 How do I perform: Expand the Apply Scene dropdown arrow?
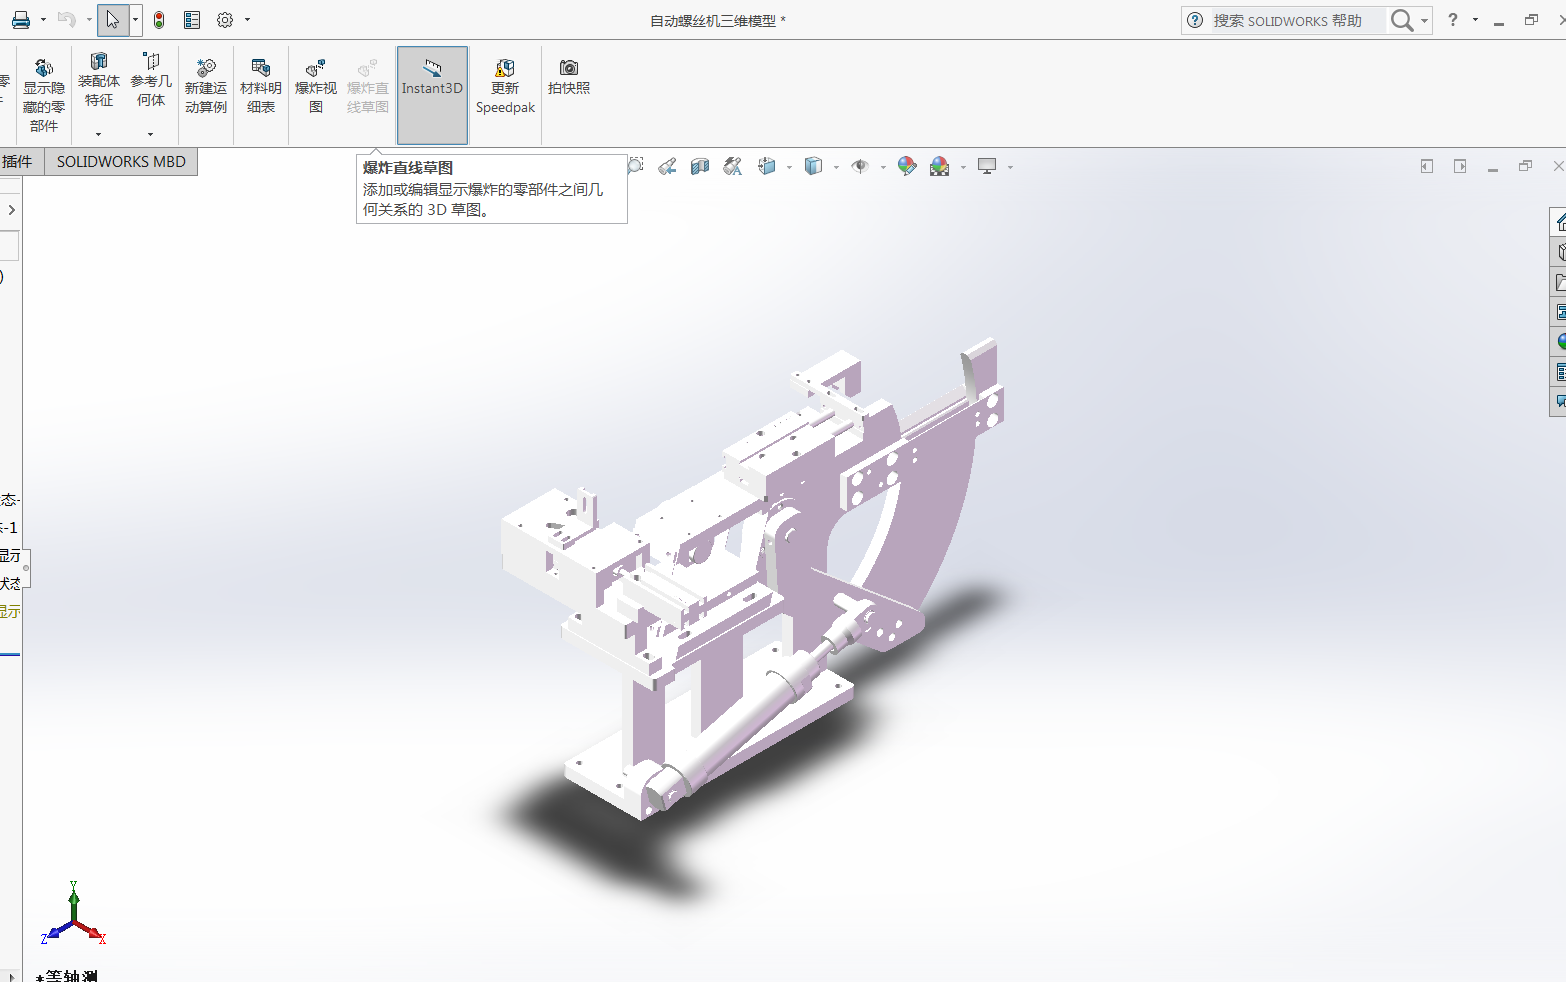pyautogui.click(x=963, y=167)
